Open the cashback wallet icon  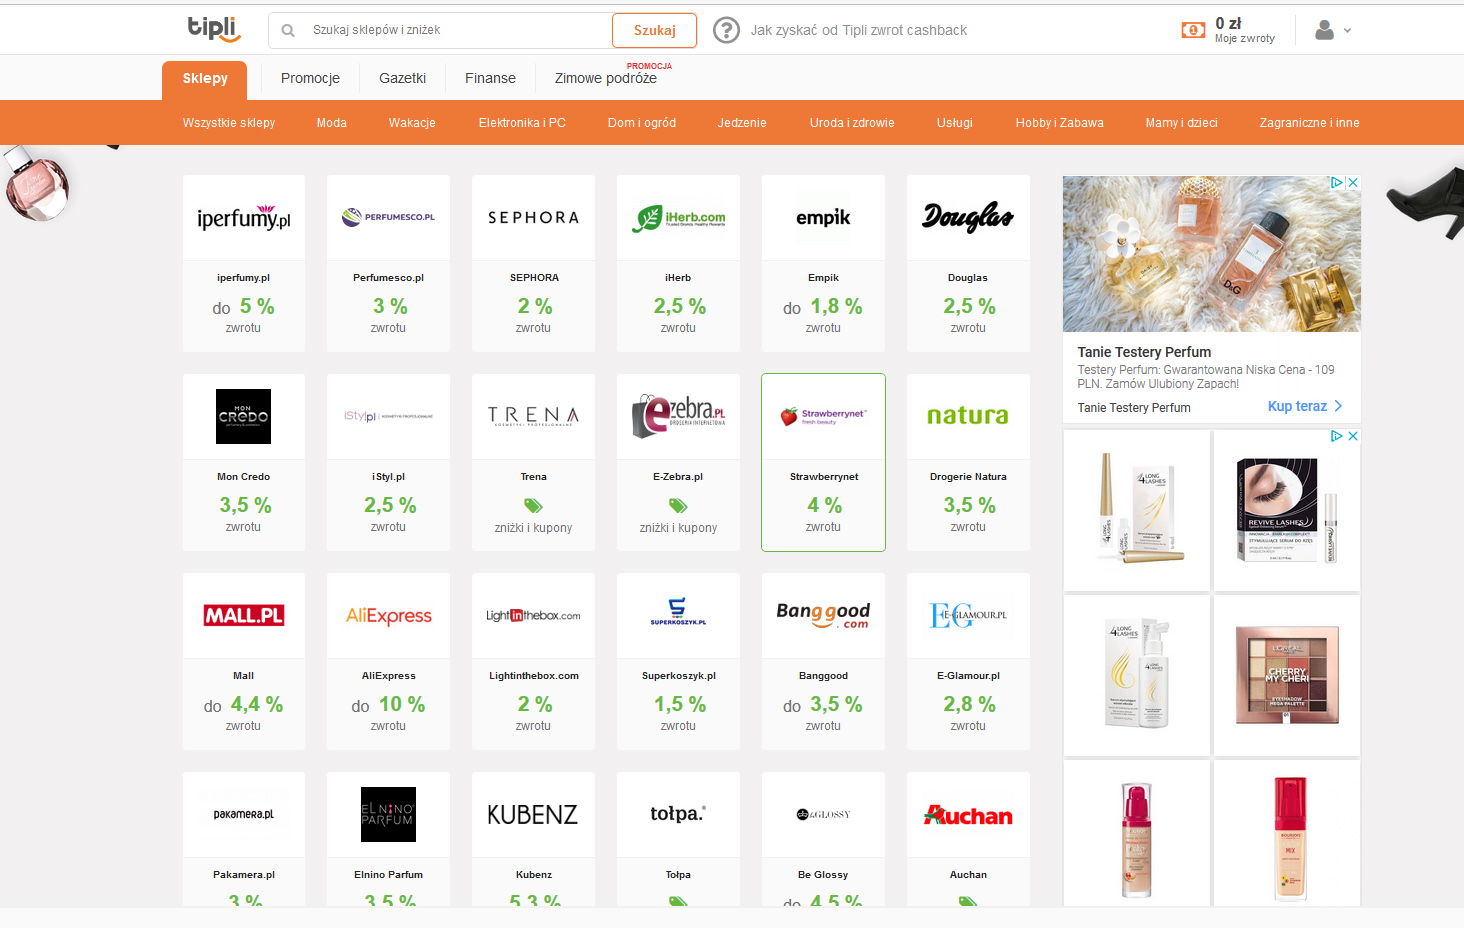tap(1193, 30)
